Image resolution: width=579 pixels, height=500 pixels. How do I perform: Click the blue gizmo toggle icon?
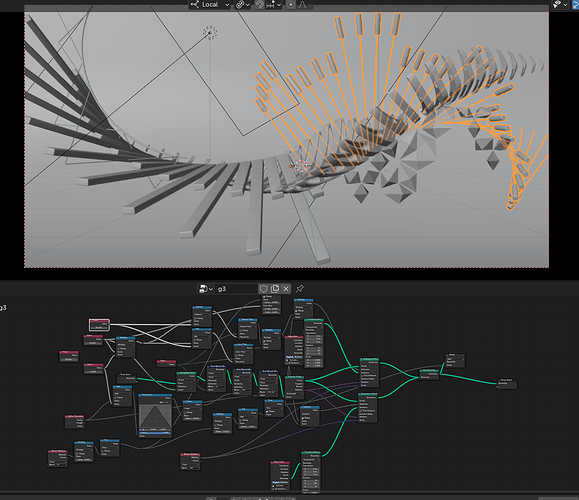[575, 4]
